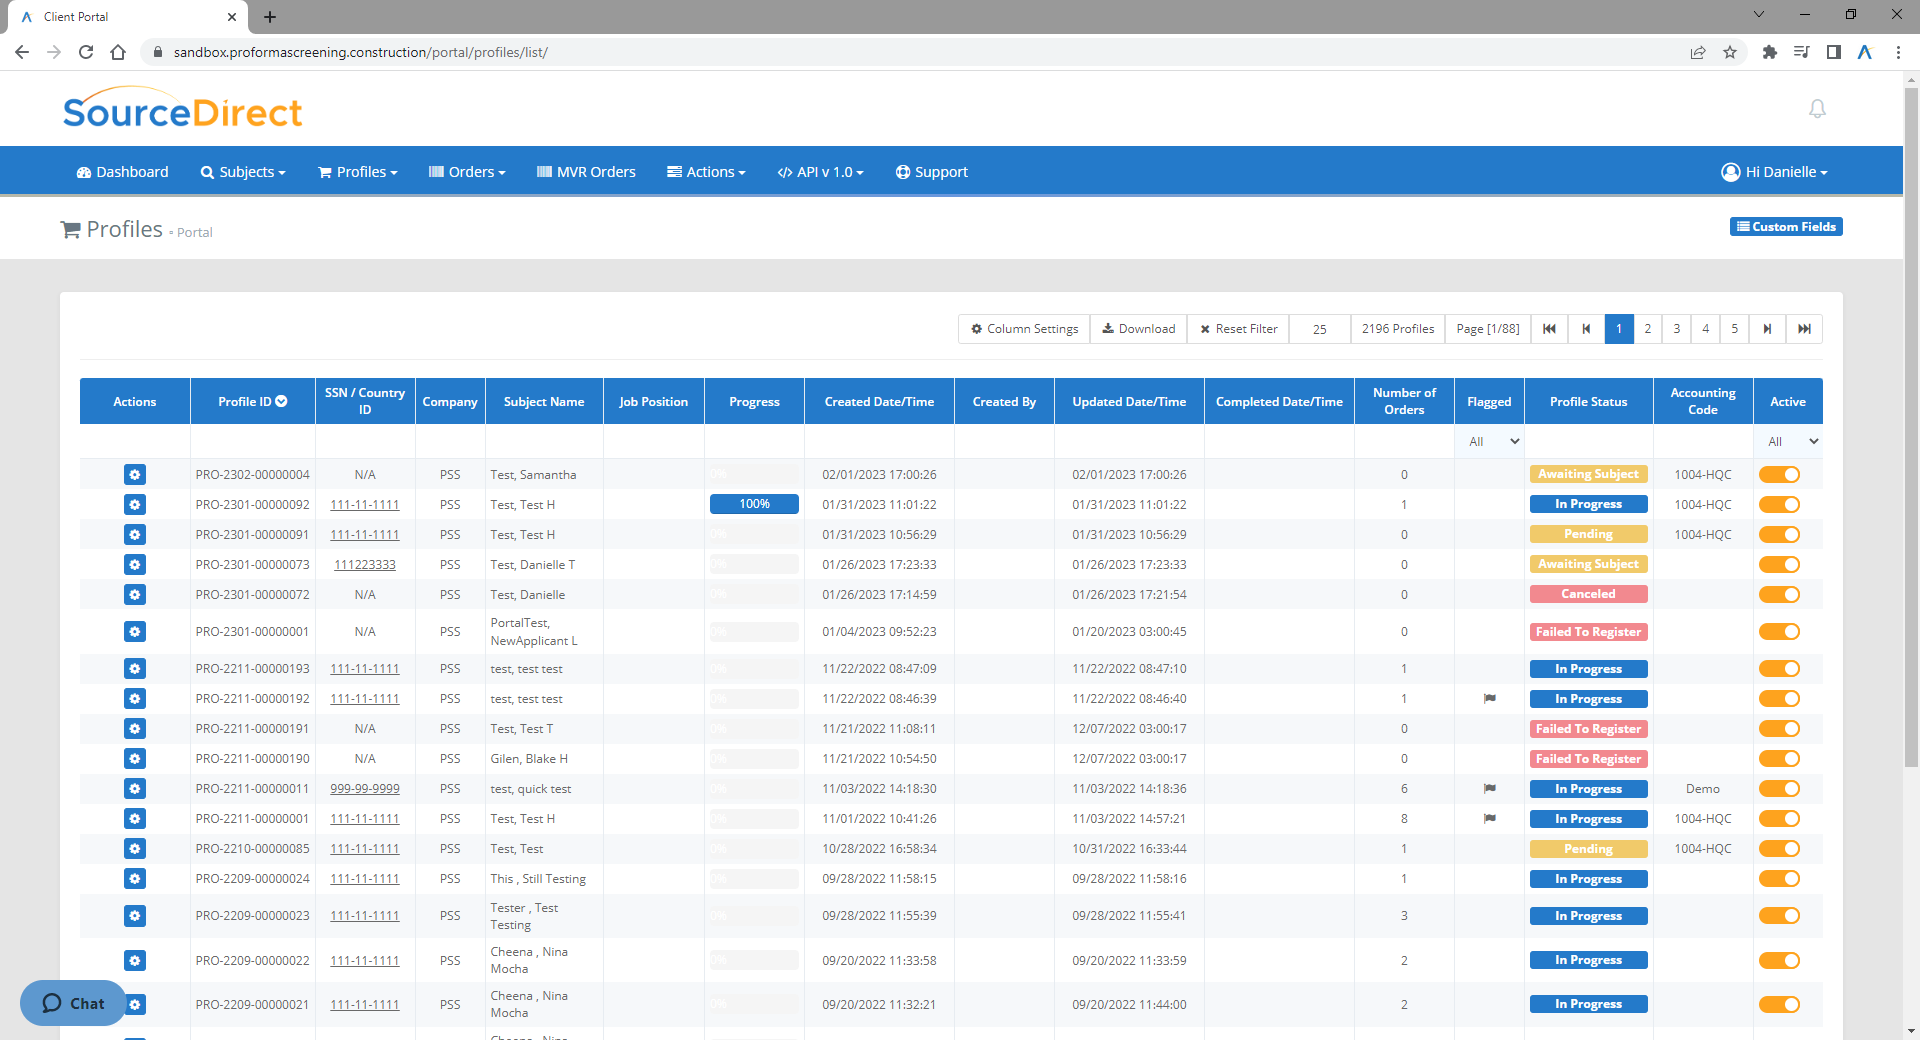Open actions gear for profile PRO-2302-00000004
Image resolution: width=1920 pixels, height=1040 pixels.
point(135,474)
